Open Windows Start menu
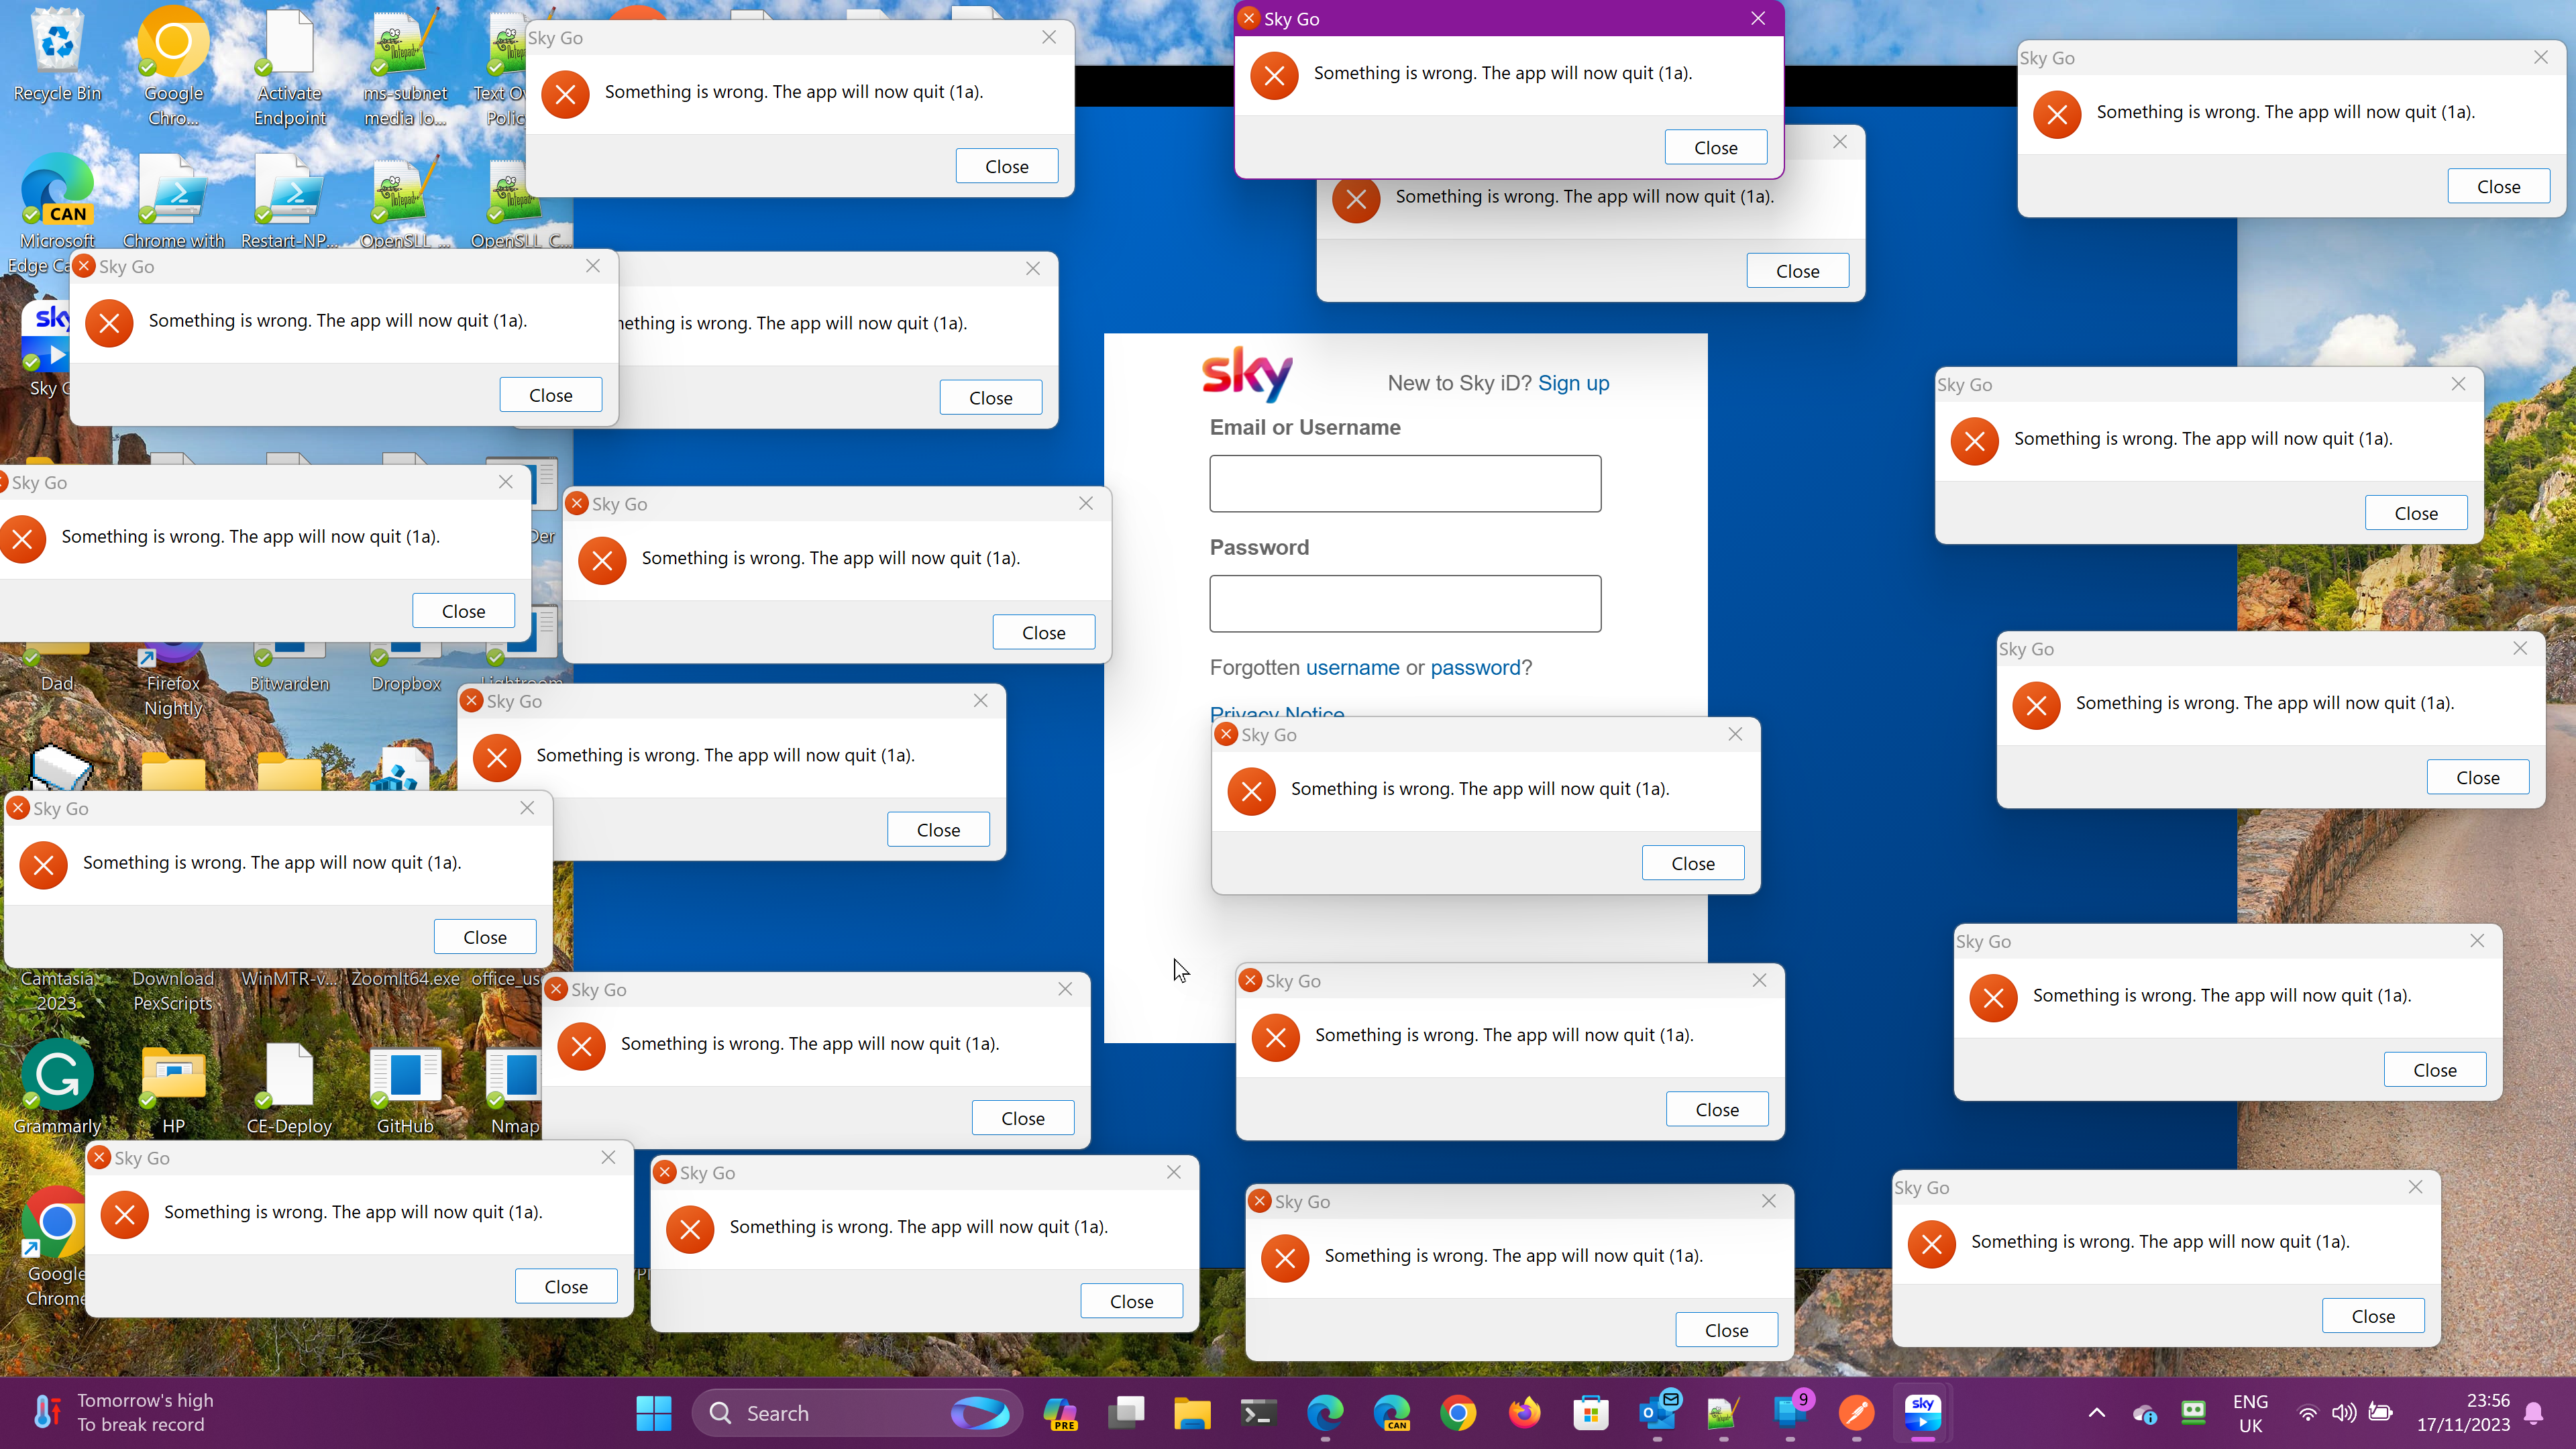2576x1449 pixels. click(654, 1413)
